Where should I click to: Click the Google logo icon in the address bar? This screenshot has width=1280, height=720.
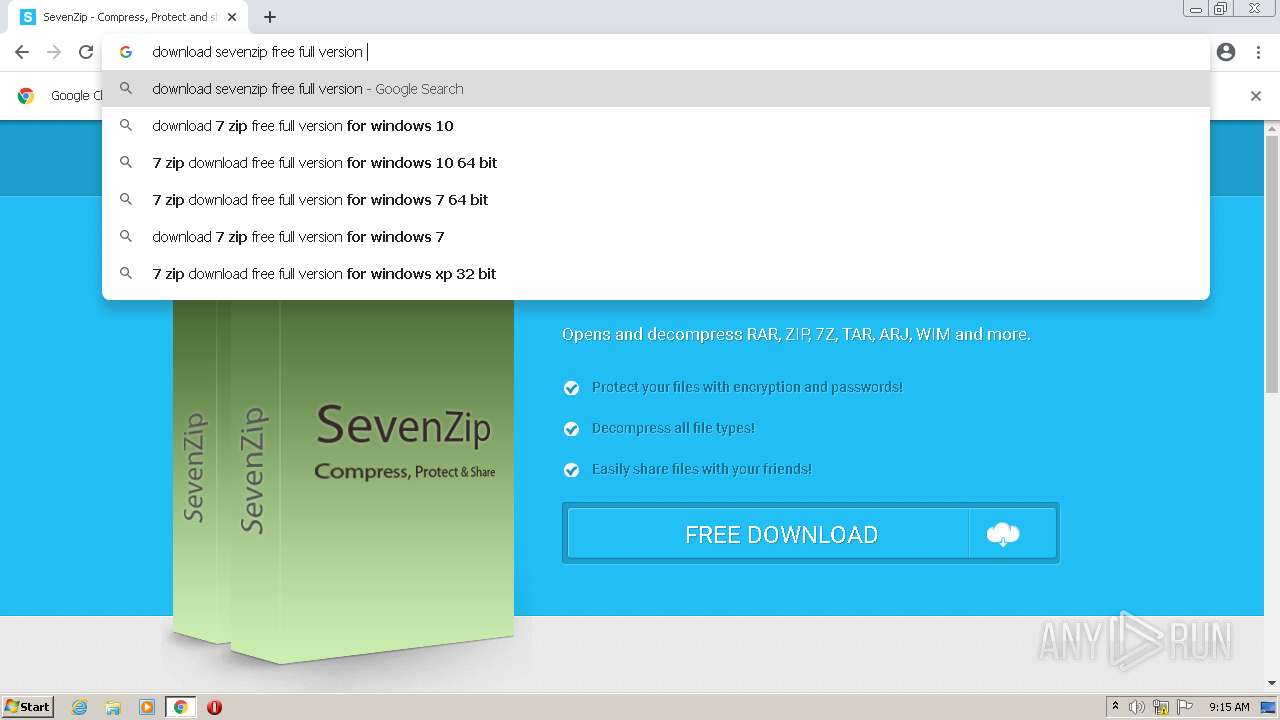point(126,52)
